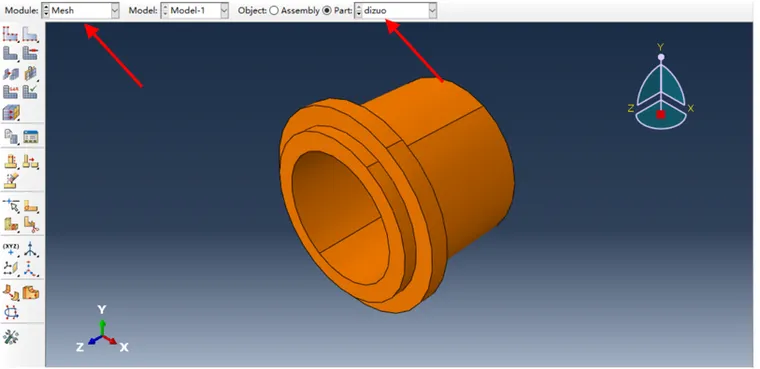
Task: Select the Seed Edges tool
Action: [x=30, y=33]
